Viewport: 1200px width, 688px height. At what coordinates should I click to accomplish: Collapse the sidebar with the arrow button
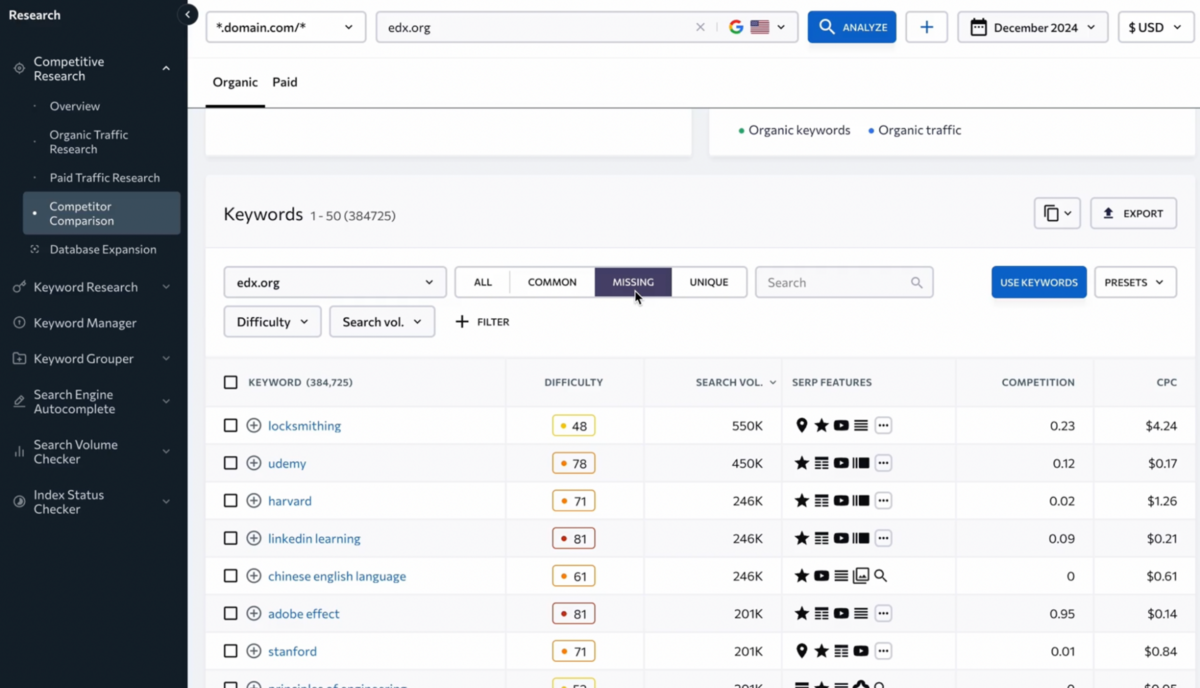pyautogui.click(x=187, y=15)
